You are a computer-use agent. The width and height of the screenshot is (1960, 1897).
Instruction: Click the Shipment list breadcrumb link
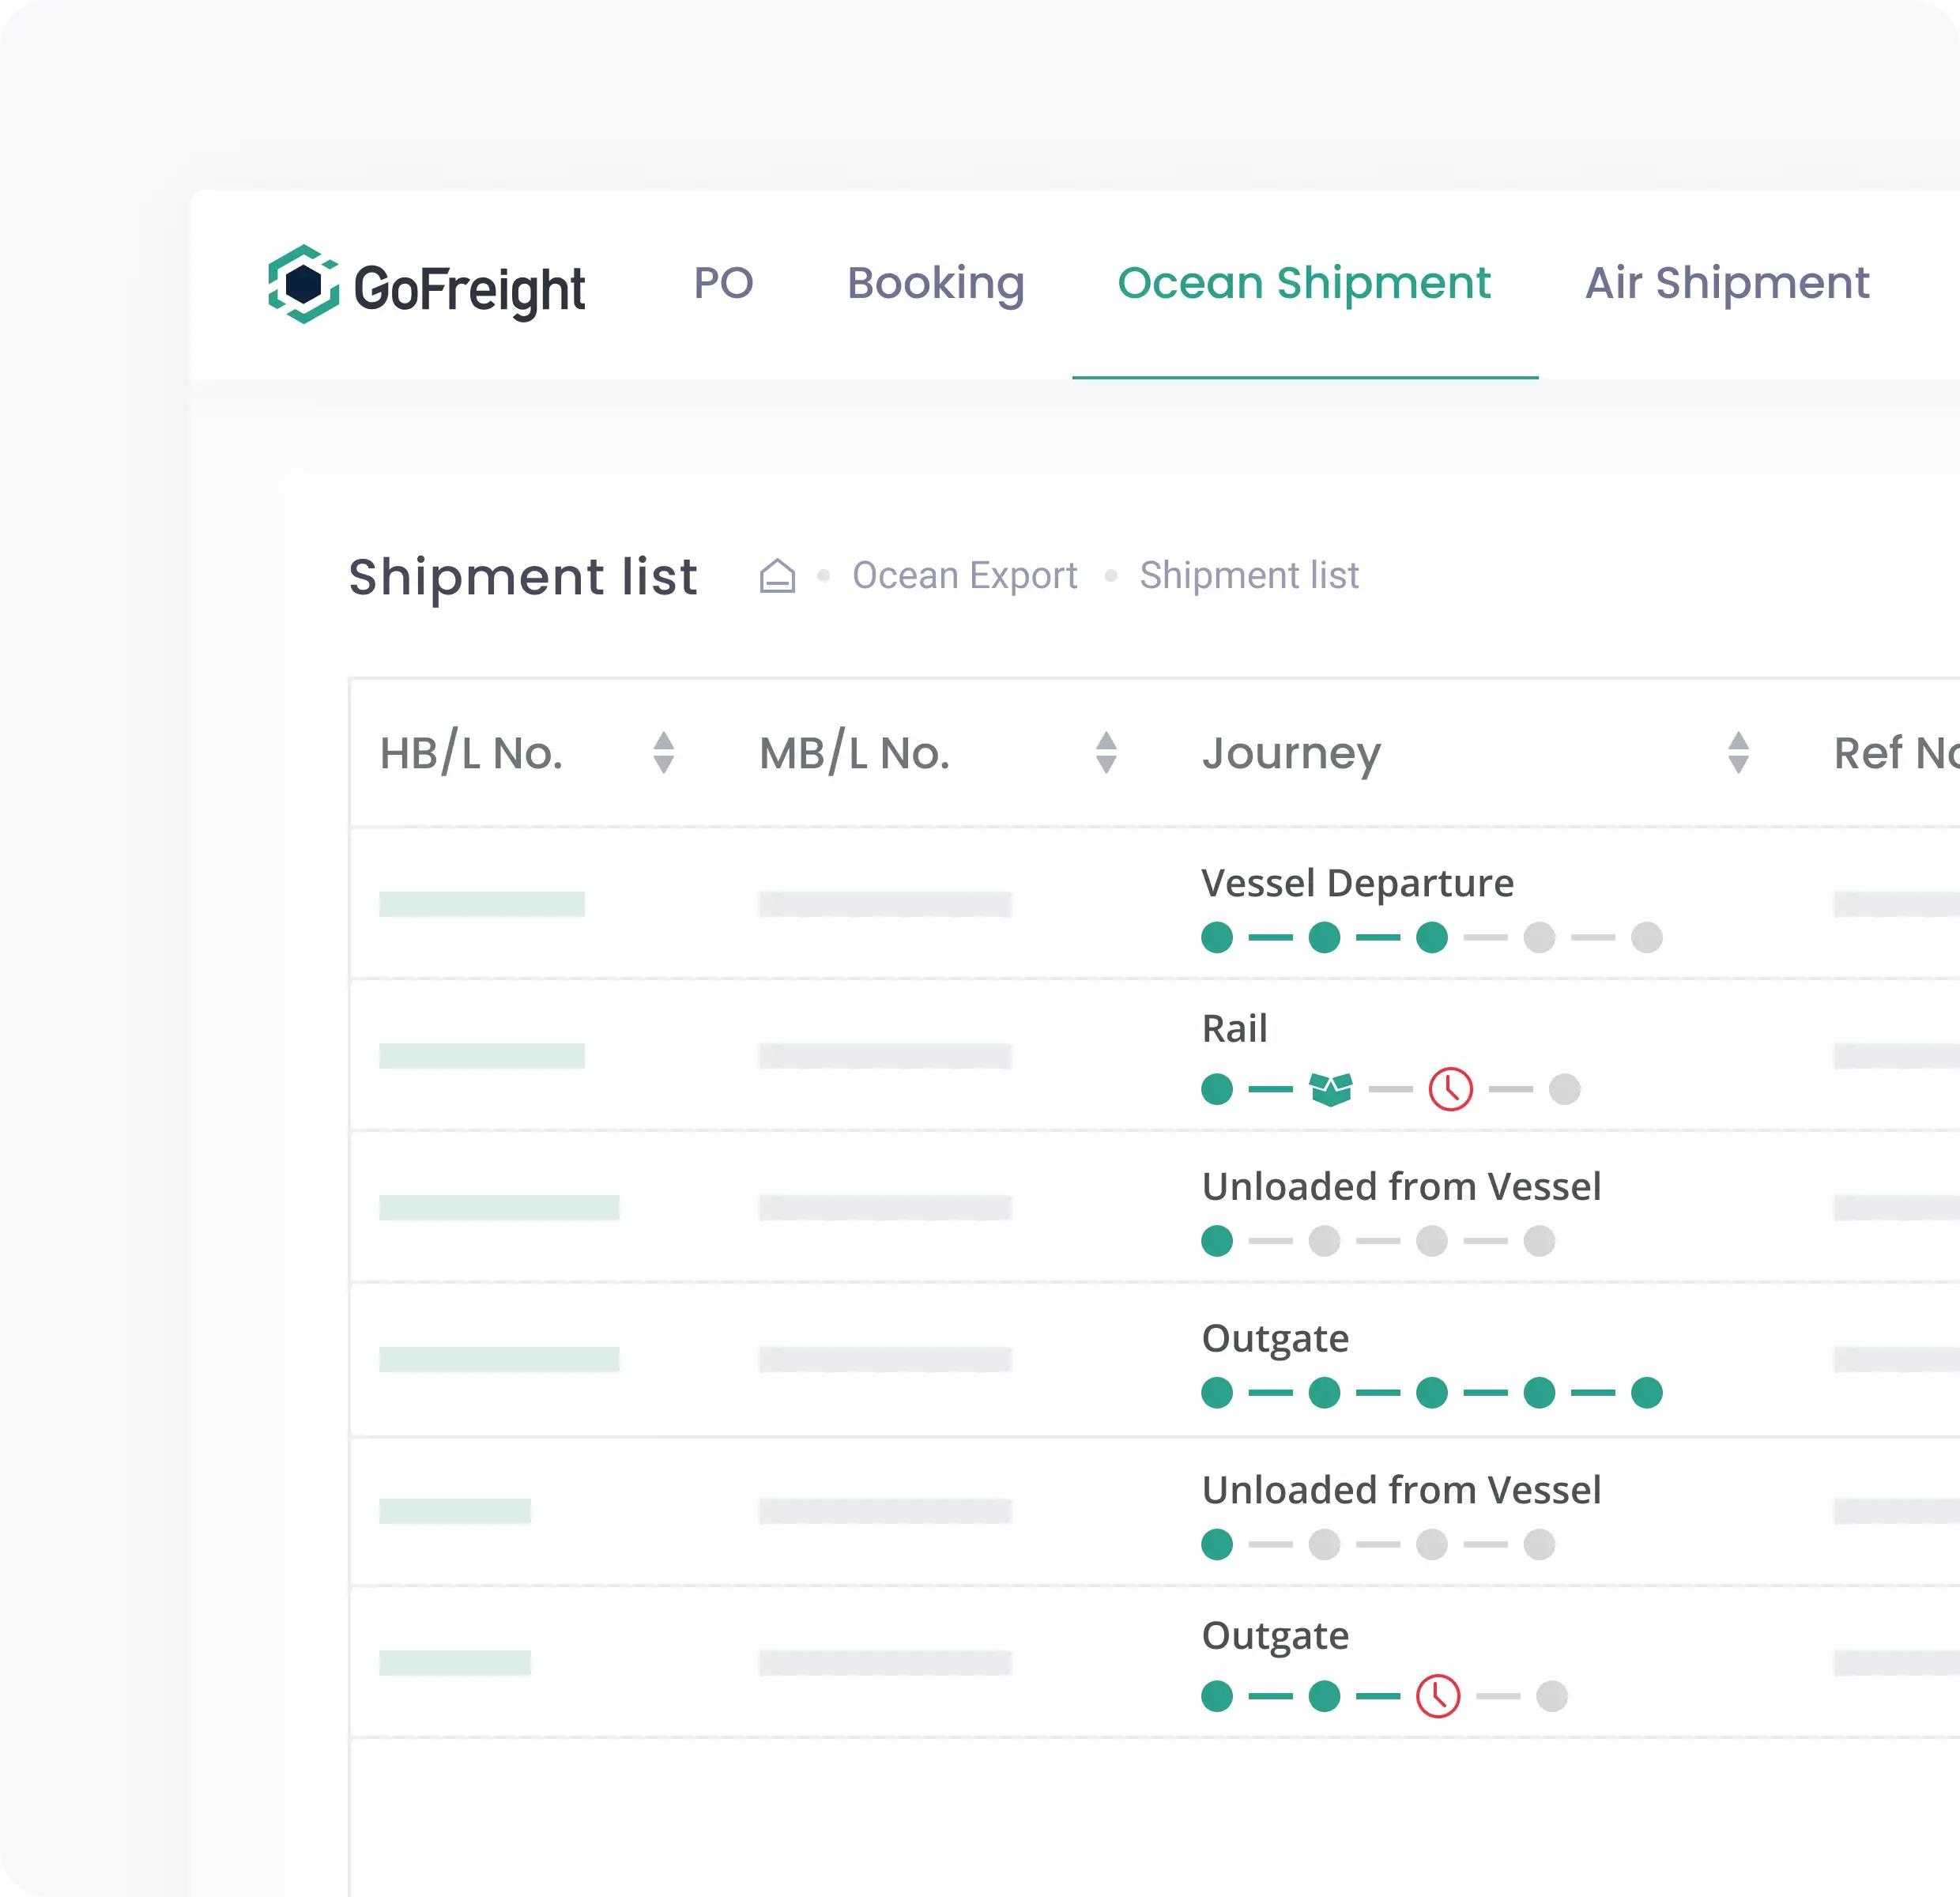point(1249,575)
